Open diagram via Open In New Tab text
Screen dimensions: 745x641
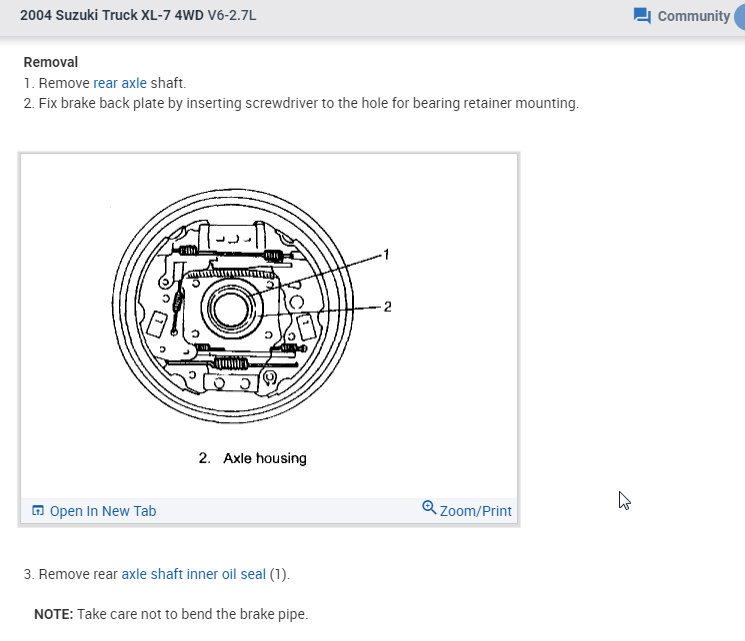pyautogui.click(x=103, y=511)
